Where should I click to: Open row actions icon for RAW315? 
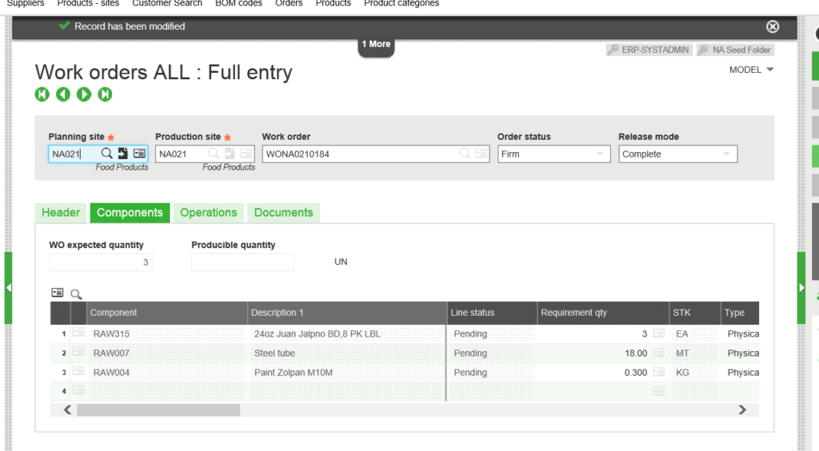[78, 332]
